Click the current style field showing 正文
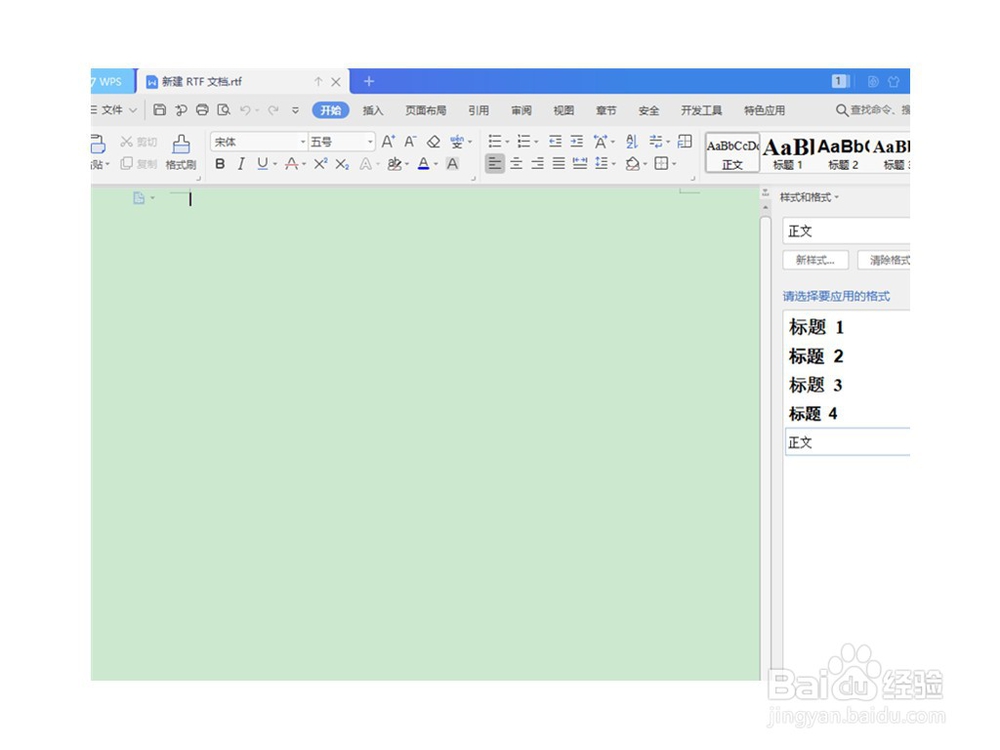 pyautogui.click(x=846, y=231)
